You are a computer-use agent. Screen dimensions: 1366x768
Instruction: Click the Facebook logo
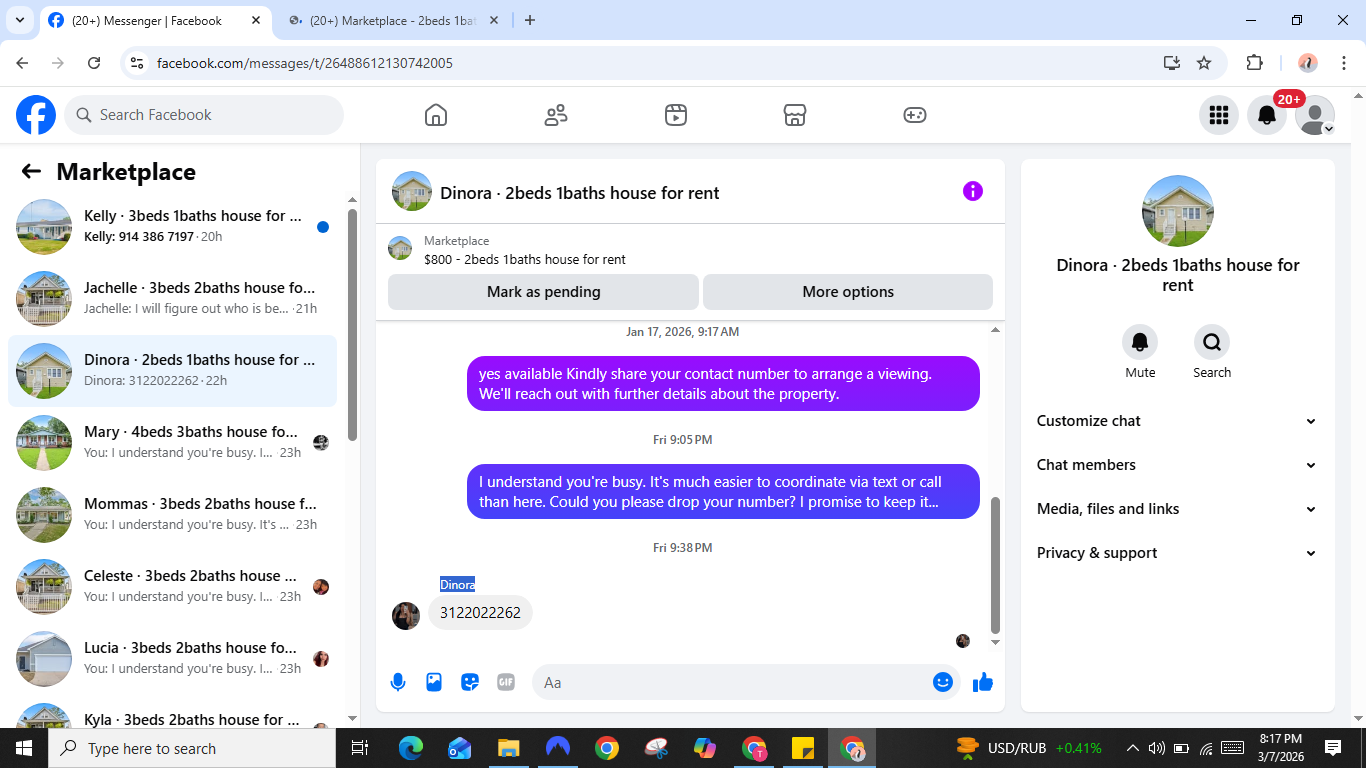[36, 115]
